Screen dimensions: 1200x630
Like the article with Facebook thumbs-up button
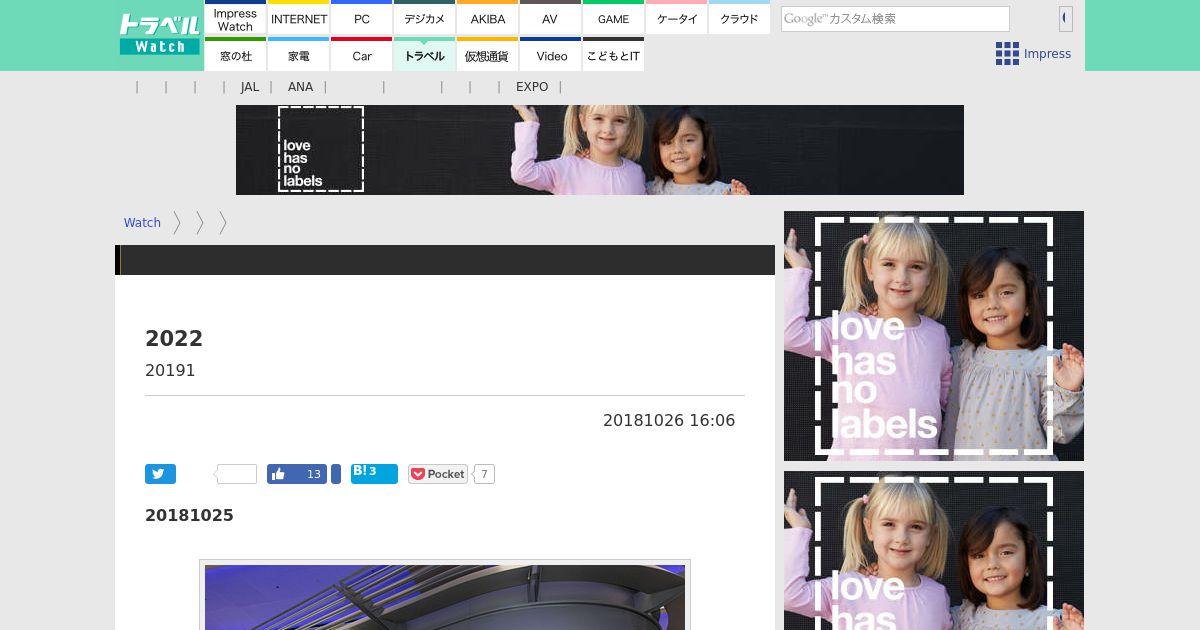[x=297, y=474]
